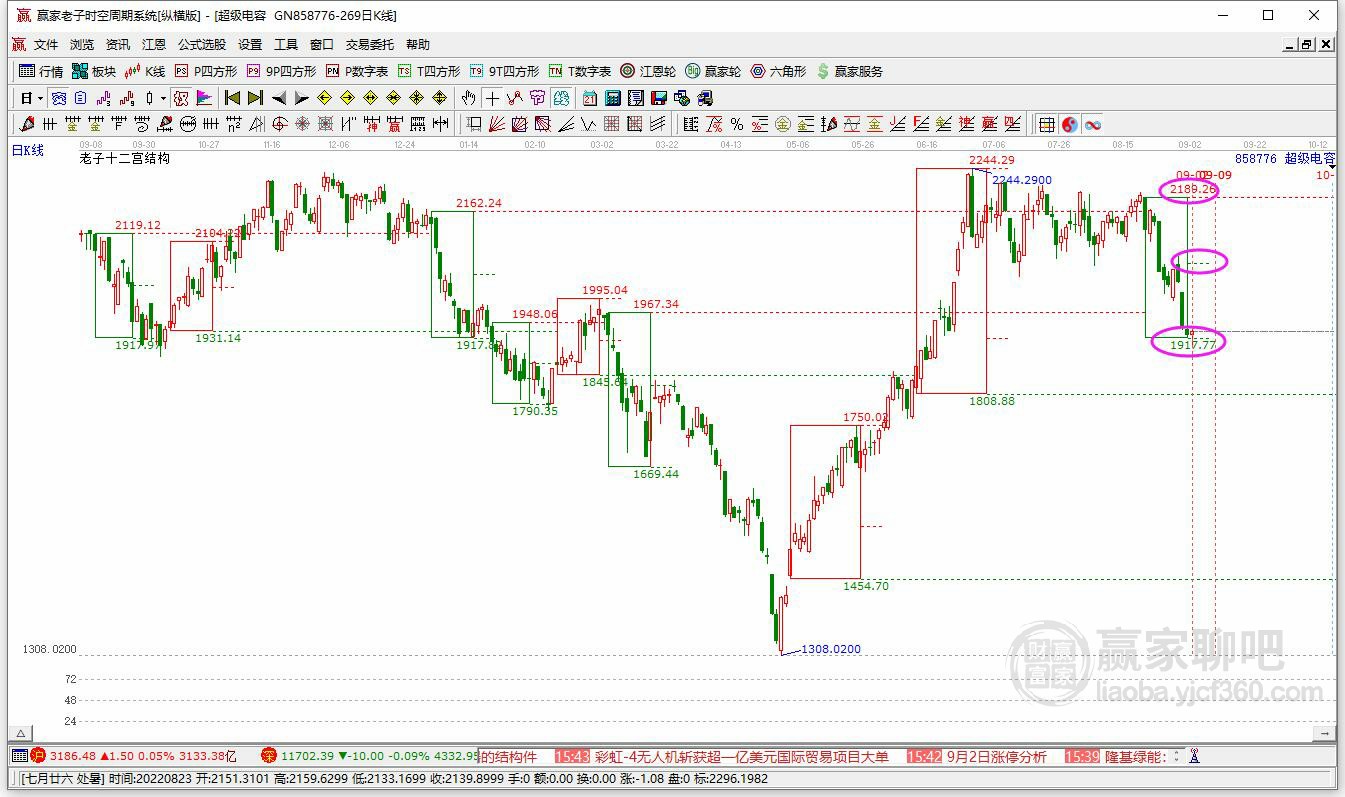Open the 9P四方形 tool

tap(281, 71)
